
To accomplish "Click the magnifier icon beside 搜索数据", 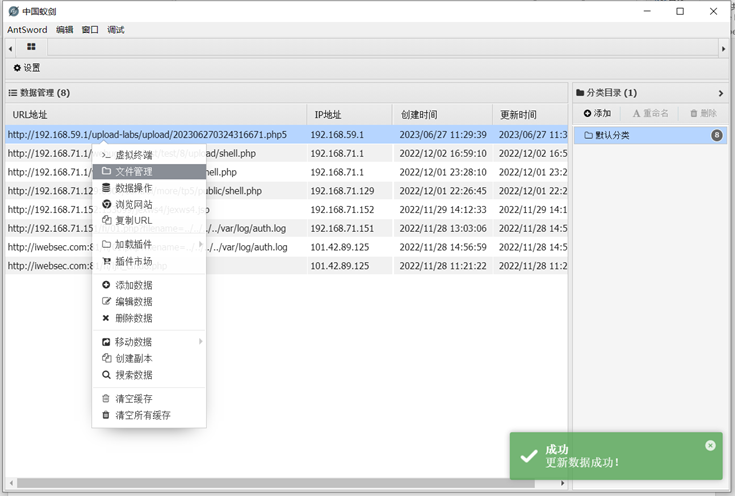I will click(x=106, y=375).
